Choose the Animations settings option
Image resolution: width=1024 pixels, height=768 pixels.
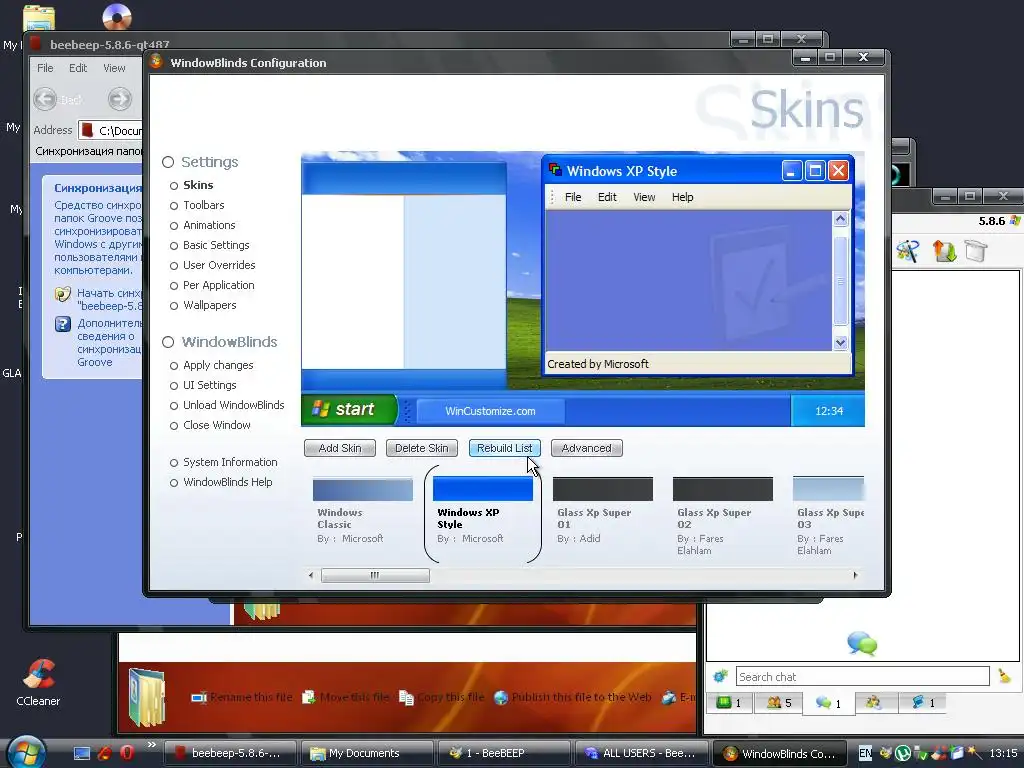coord(209,225)
